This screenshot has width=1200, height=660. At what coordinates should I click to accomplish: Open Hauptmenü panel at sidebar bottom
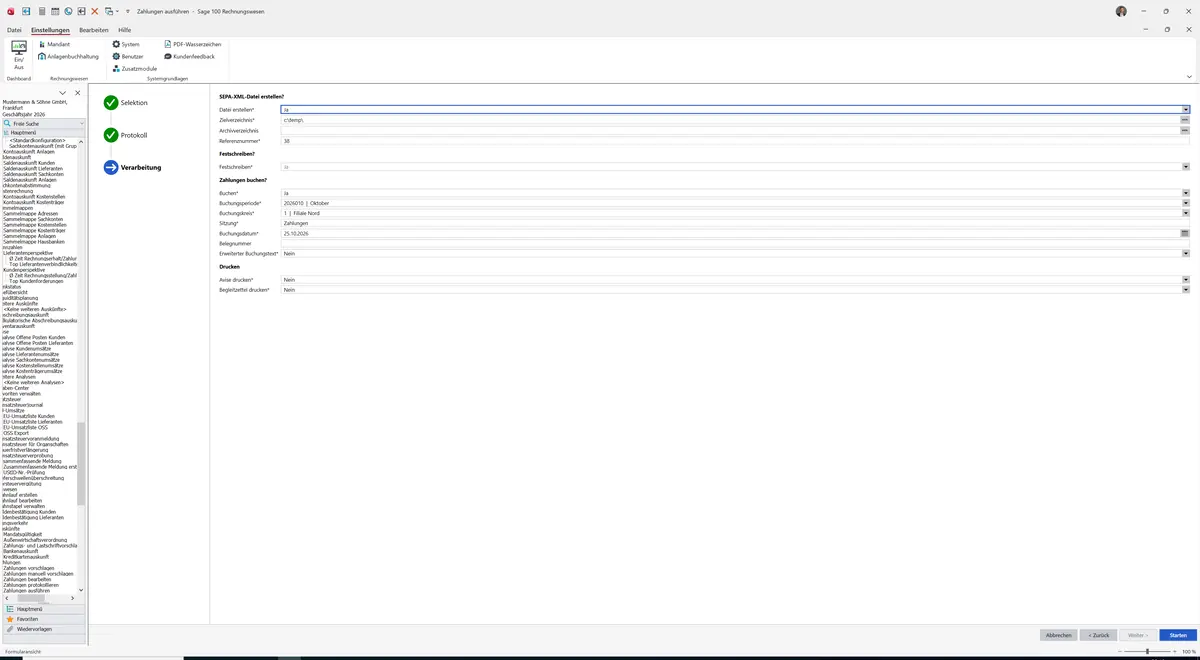tap(44, 609)
